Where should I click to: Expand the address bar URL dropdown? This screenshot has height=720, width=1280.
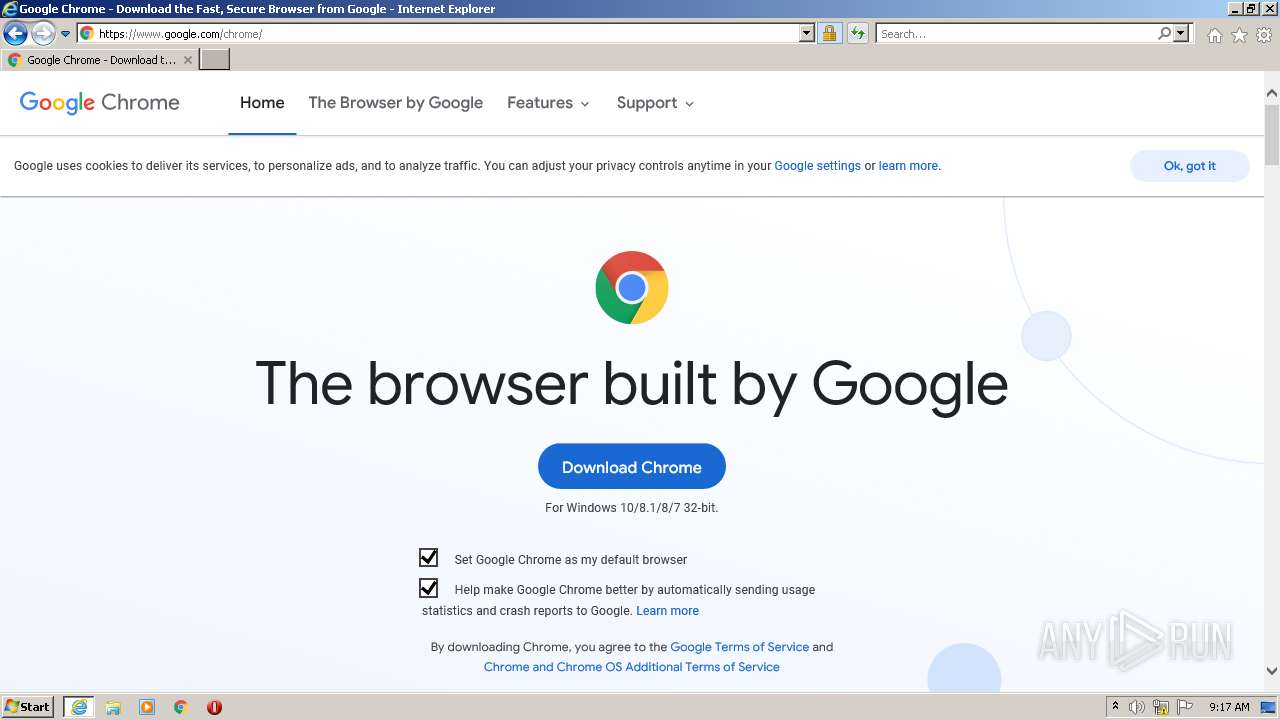pos(807,34)
